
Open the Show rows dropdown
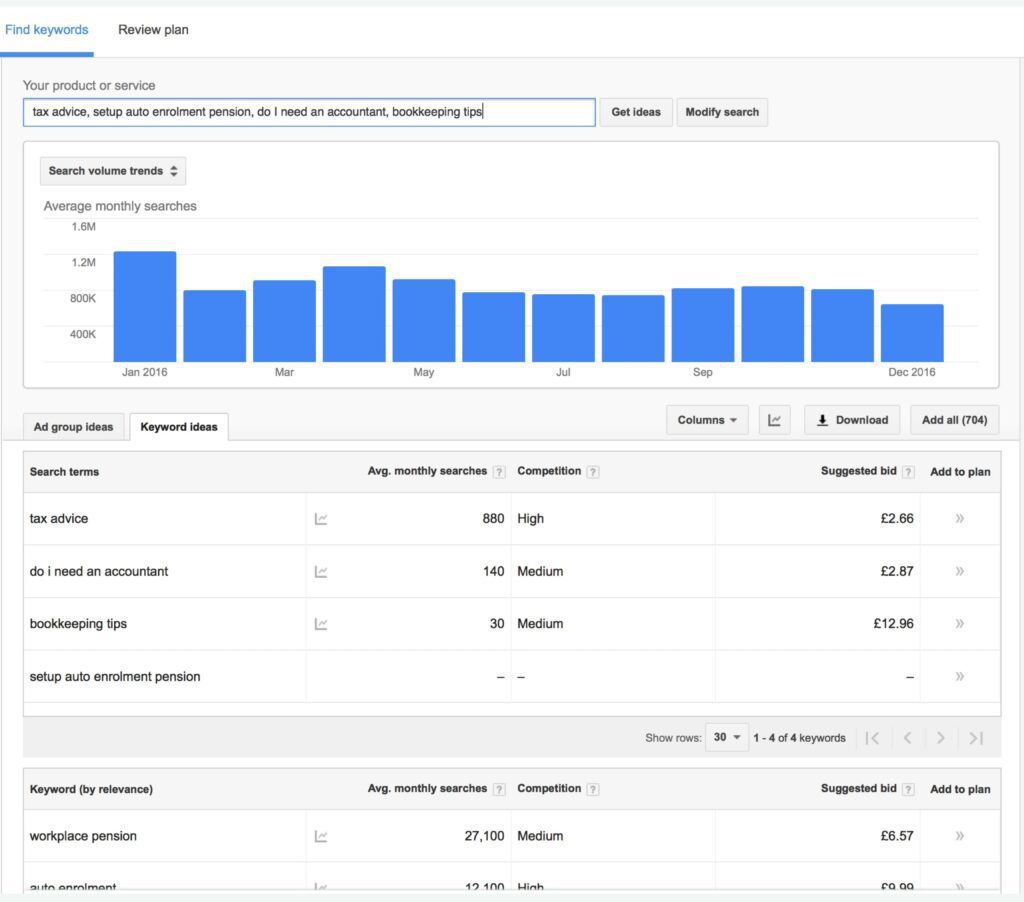[x=728, y=737]
